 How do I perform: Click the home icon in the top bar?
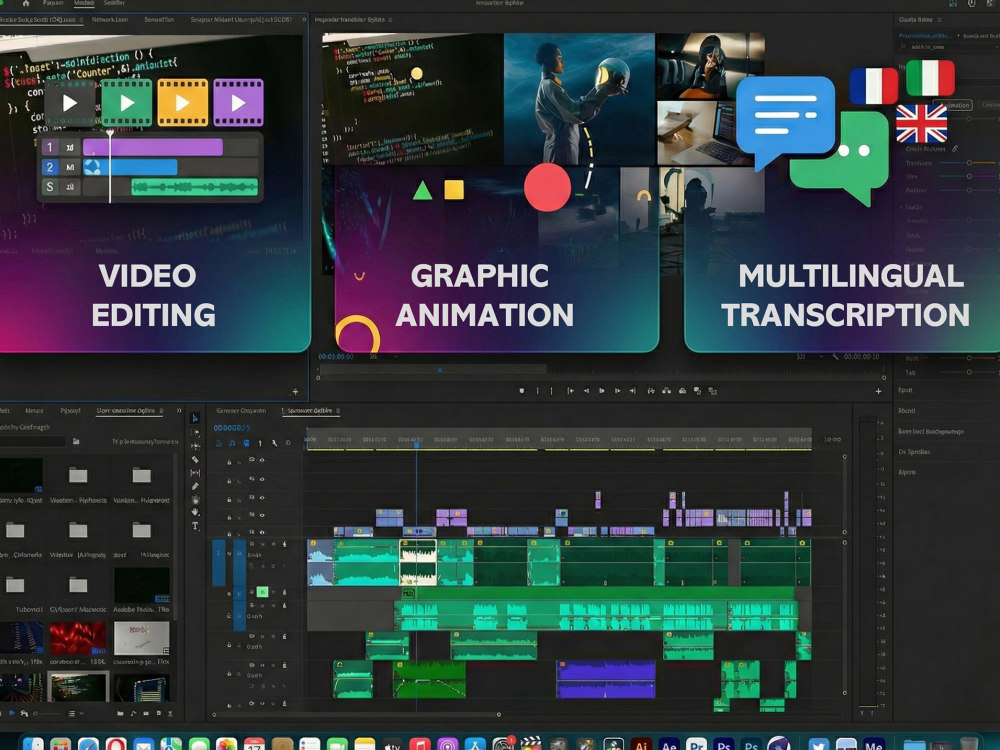tap(26, 3)
